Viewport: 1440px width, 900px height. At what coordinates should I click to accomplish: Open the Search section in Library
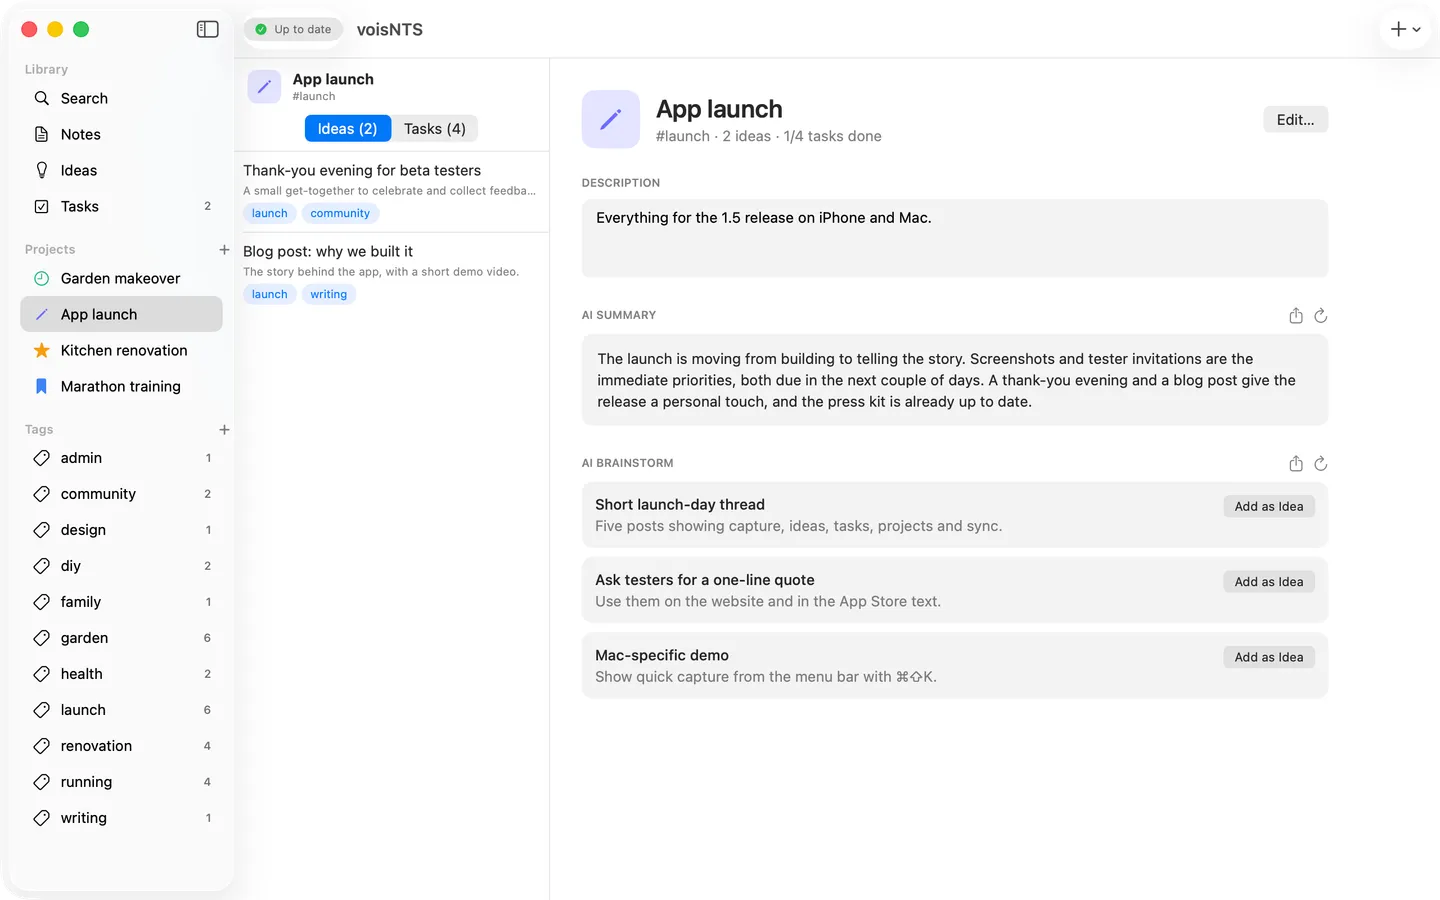121,98
